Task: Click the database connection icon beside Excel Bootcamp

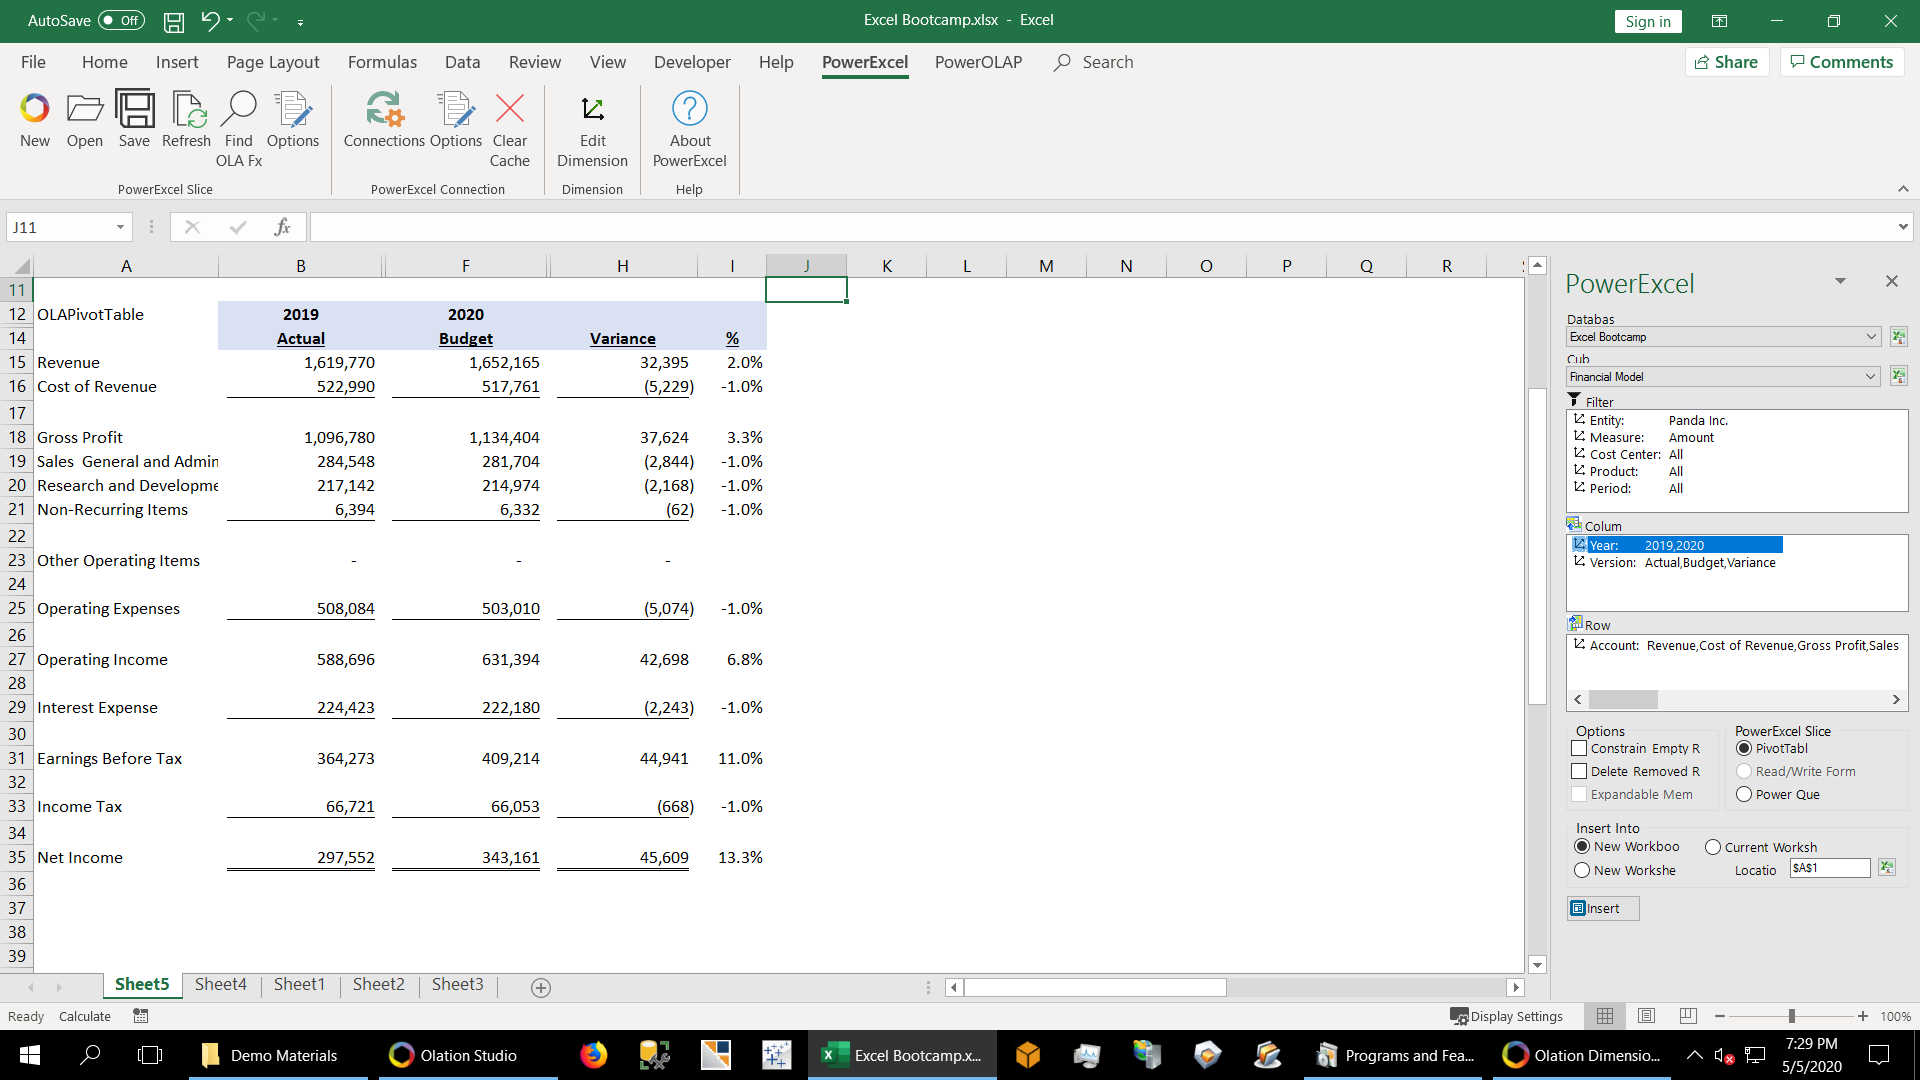Action: [1898, 337]
